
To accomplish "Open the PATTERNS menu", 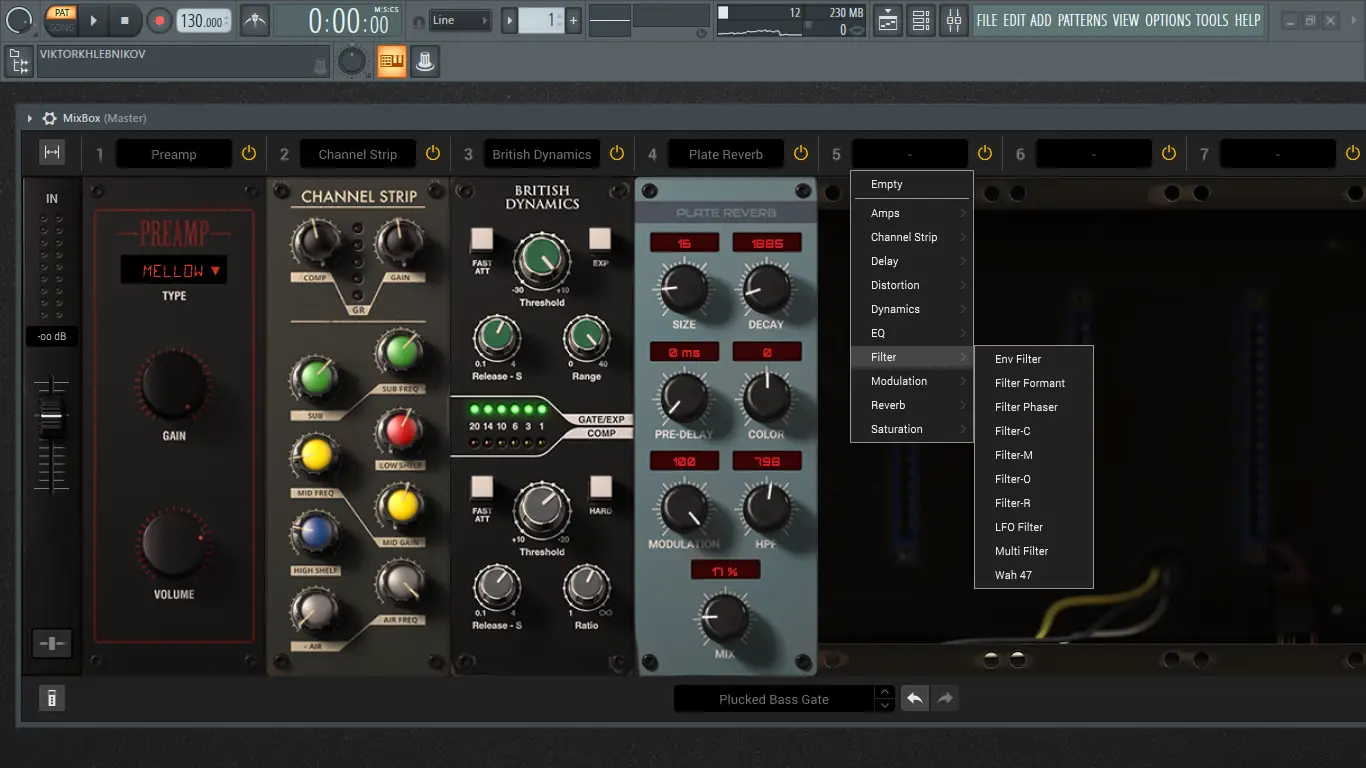I will pyautogui.click(x=1082, y=20).
